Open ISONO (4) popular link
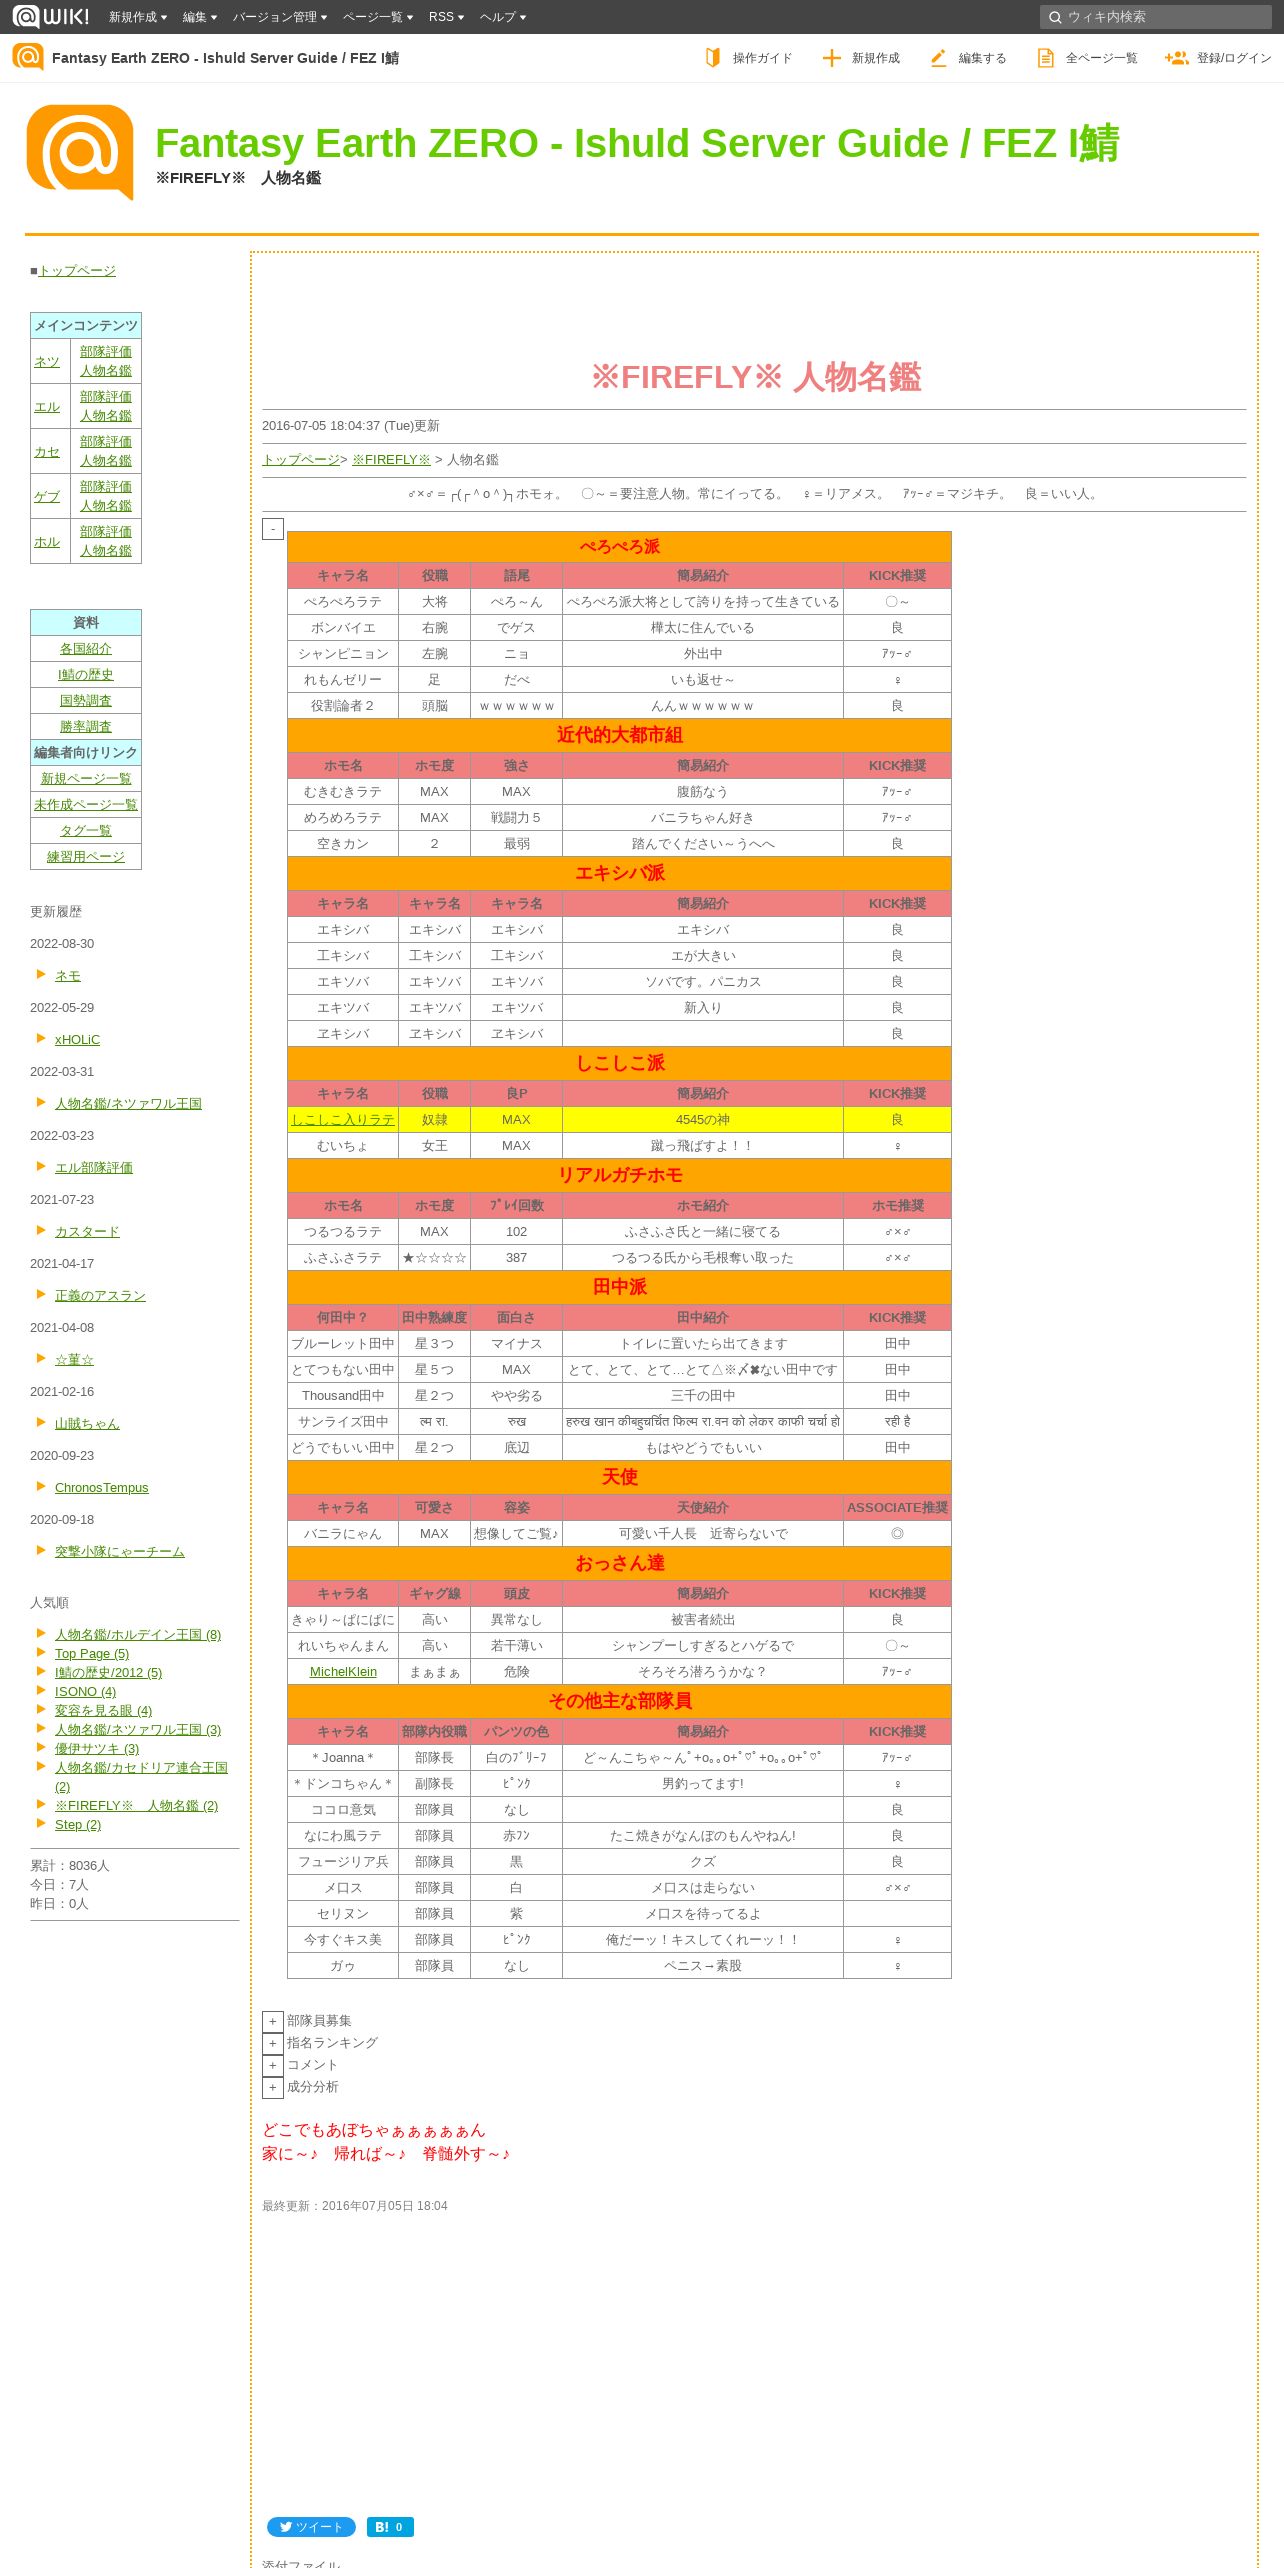1284x2568 pixels. (x=85, y=1692)
